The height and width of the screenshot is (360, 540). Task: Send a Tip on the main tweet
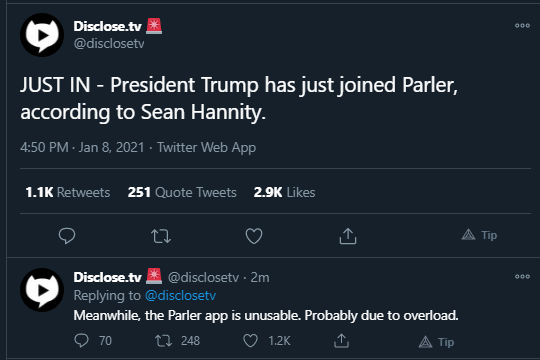[479, 235]
